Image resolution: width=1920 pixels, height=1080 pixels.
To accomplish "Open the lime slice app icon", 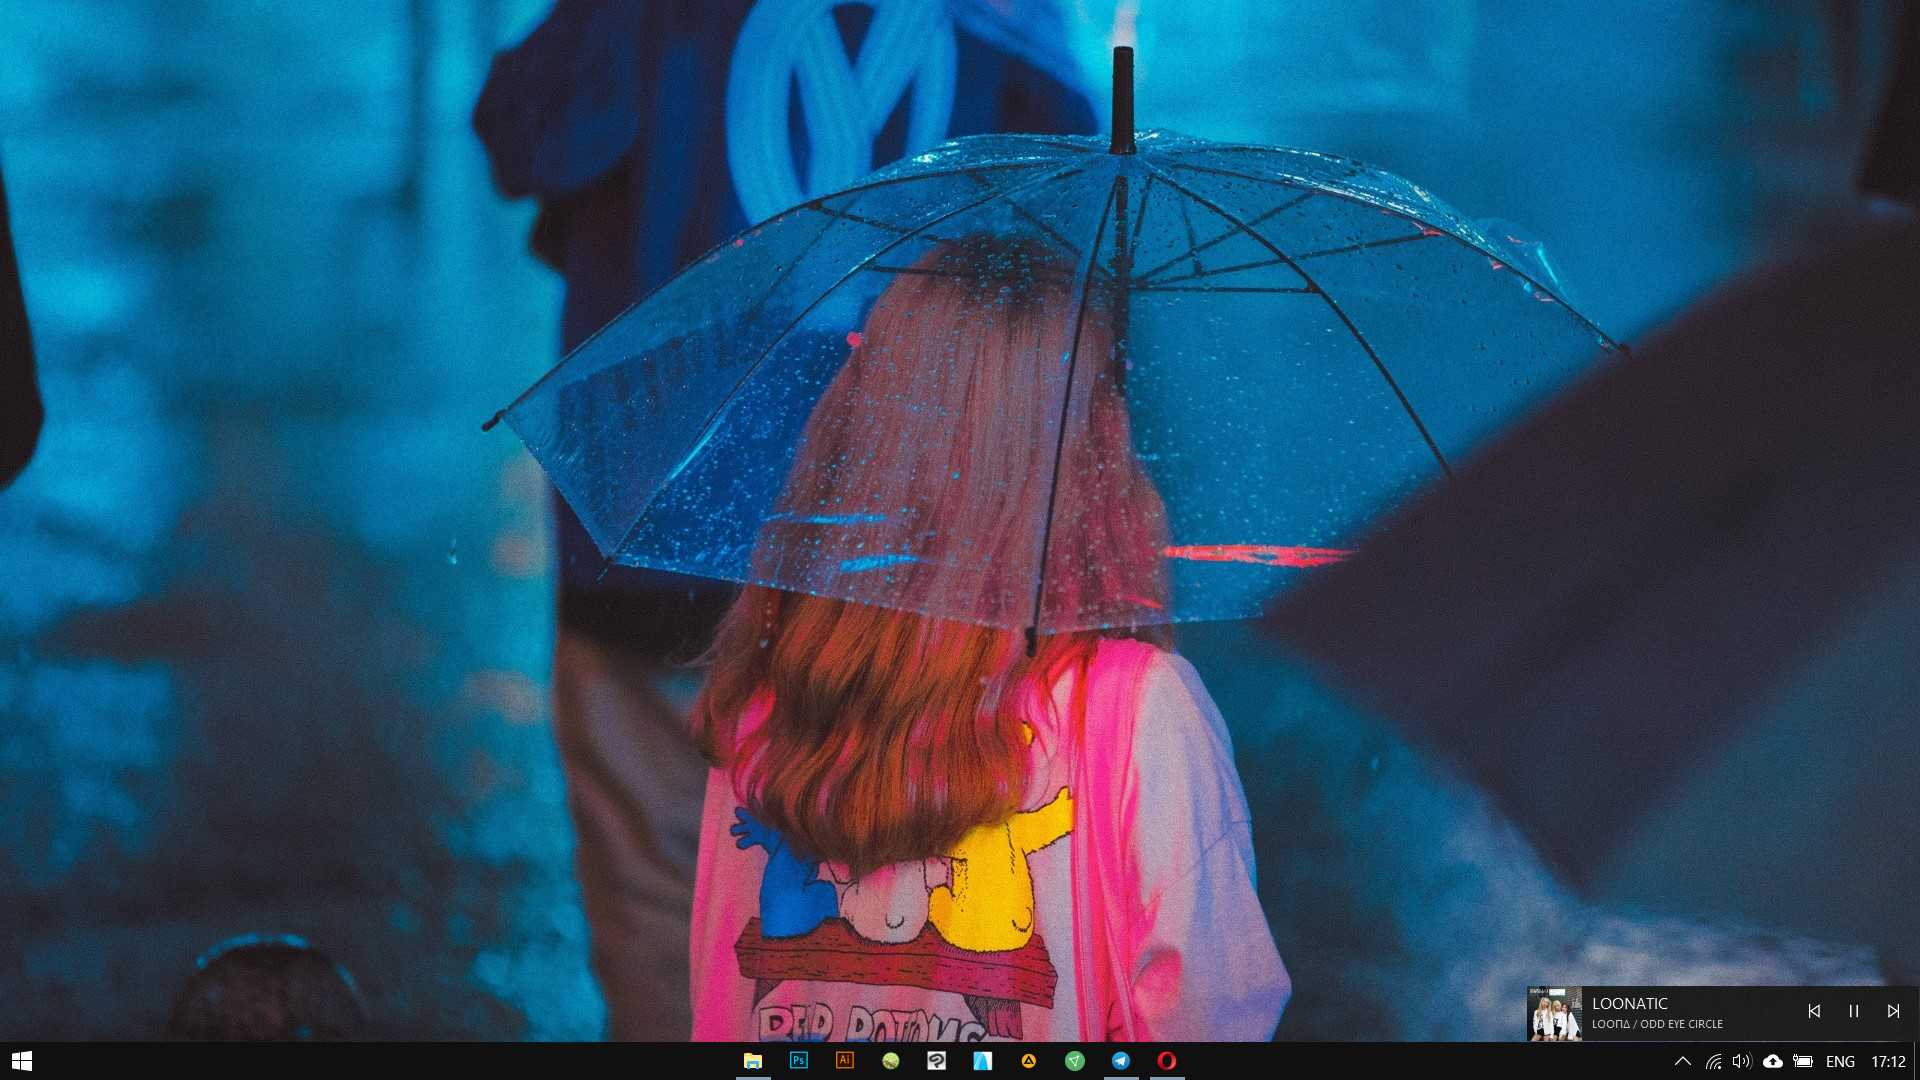I will pos(891,1061).
